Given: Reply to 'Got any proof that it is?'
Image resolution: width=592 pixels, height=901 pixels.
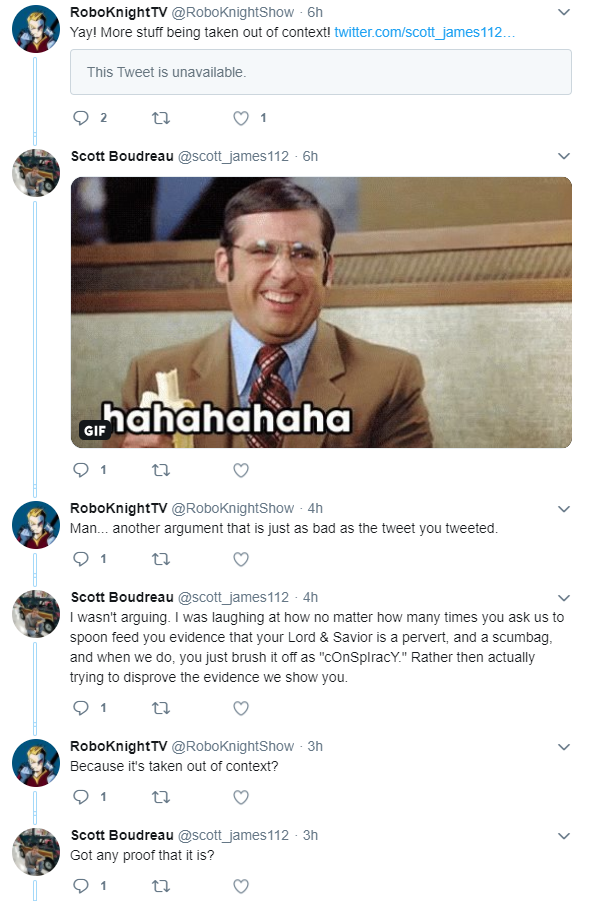Looking at the screenshot, I should [x=81, y=885].
